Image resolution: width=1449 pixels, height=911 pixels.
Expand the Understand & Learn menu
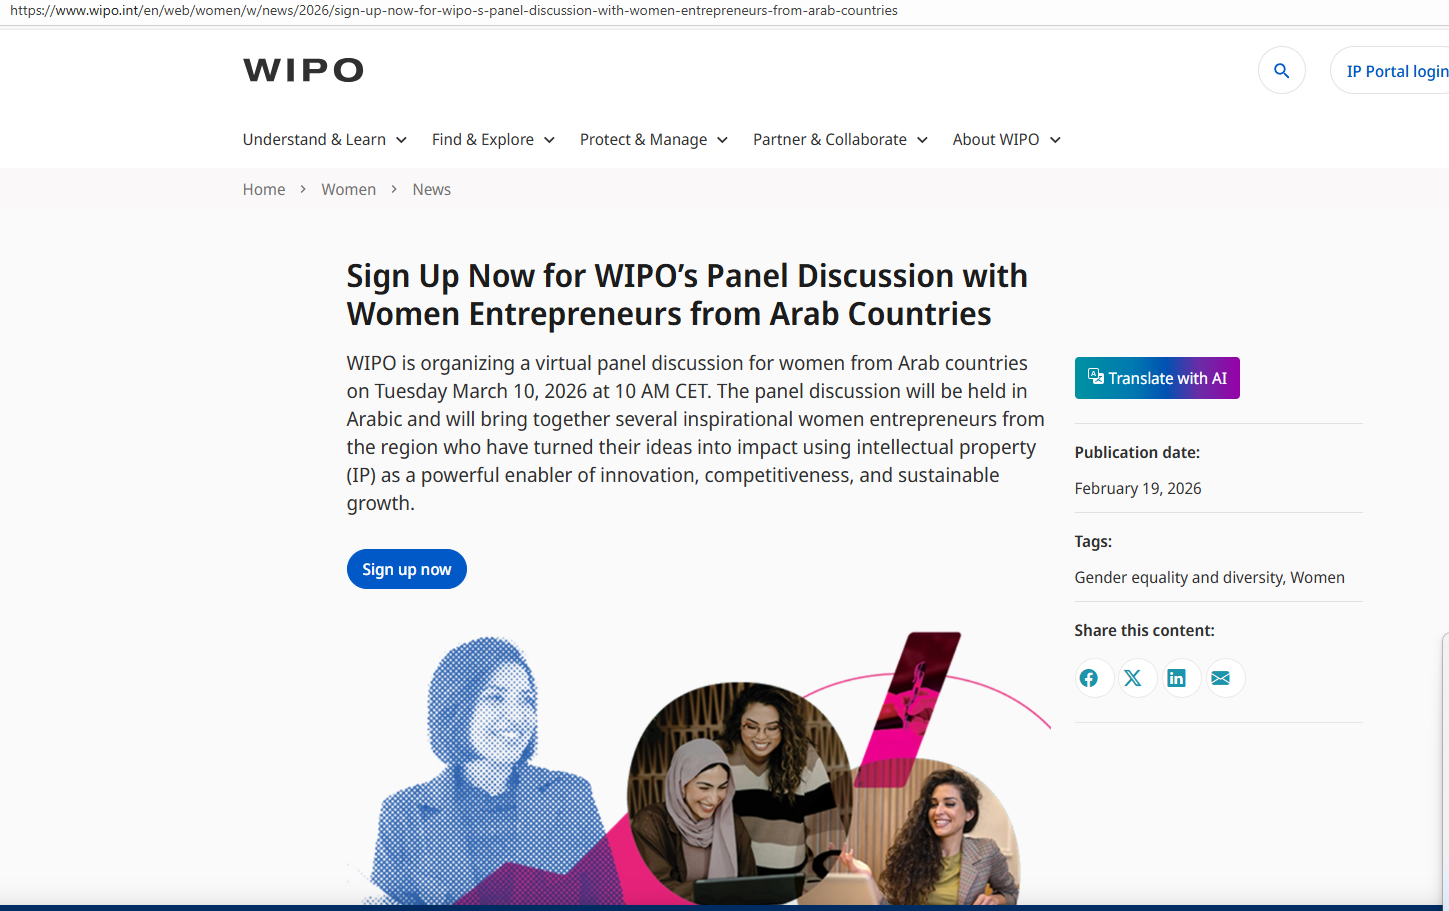point(325,139)
